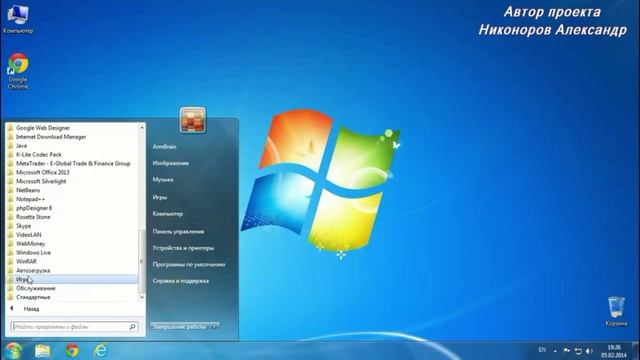Open Игры in the right Start pane
The height and width of the screenshot is (360, 640).
pyautogui.click(x=160, y=197)
